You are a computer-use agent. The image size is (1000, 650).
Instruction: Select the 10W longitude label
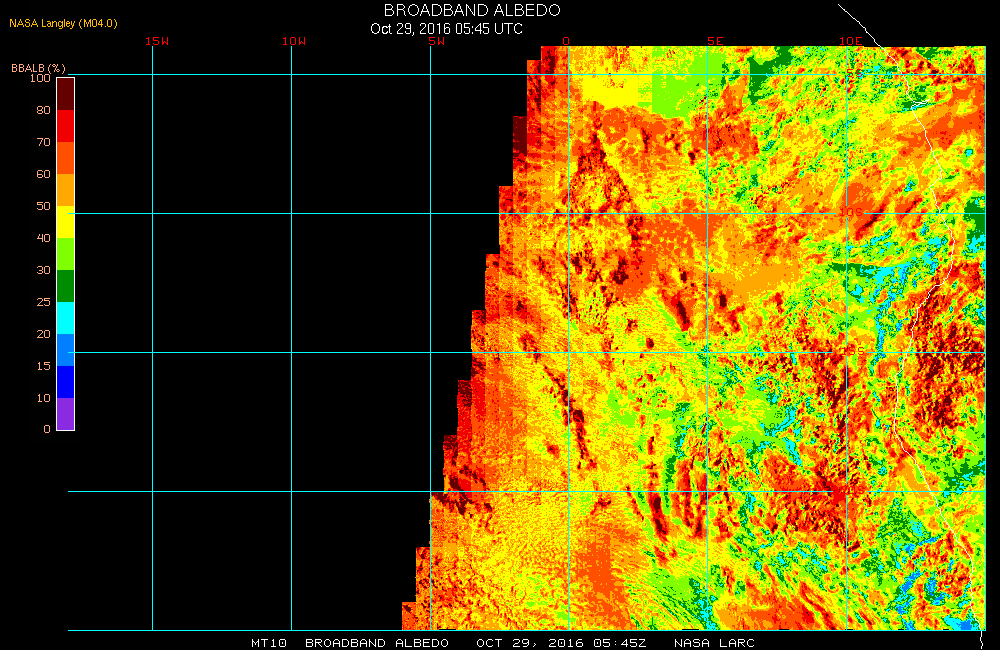click(x=294, y=41)
